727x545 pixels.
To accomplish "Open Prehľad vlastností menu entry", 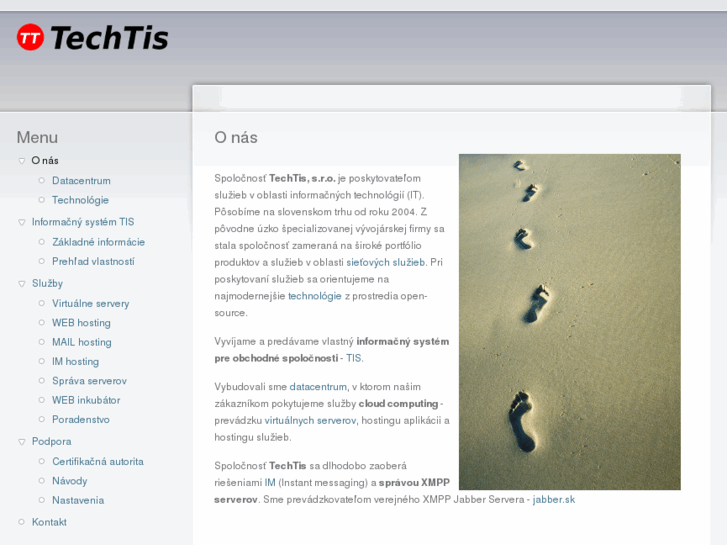I will pyautogui.click(x=93, y=261).
